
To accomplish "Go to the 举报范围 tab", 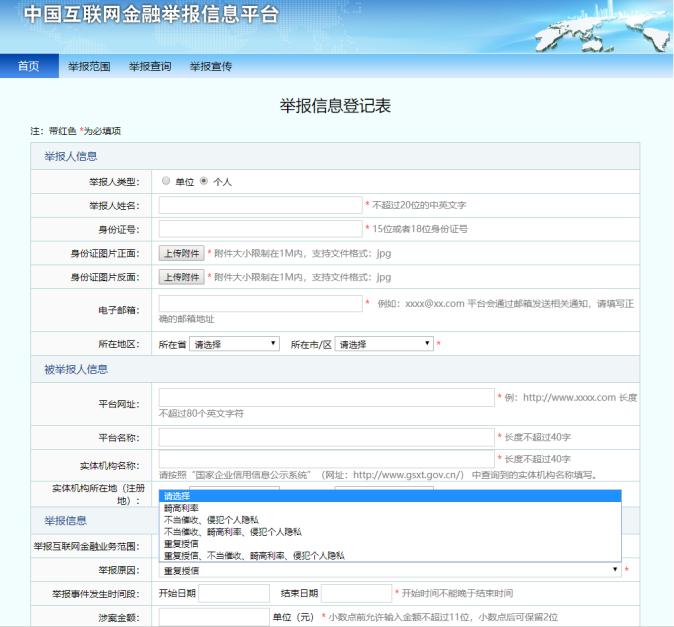I will 89,66.
